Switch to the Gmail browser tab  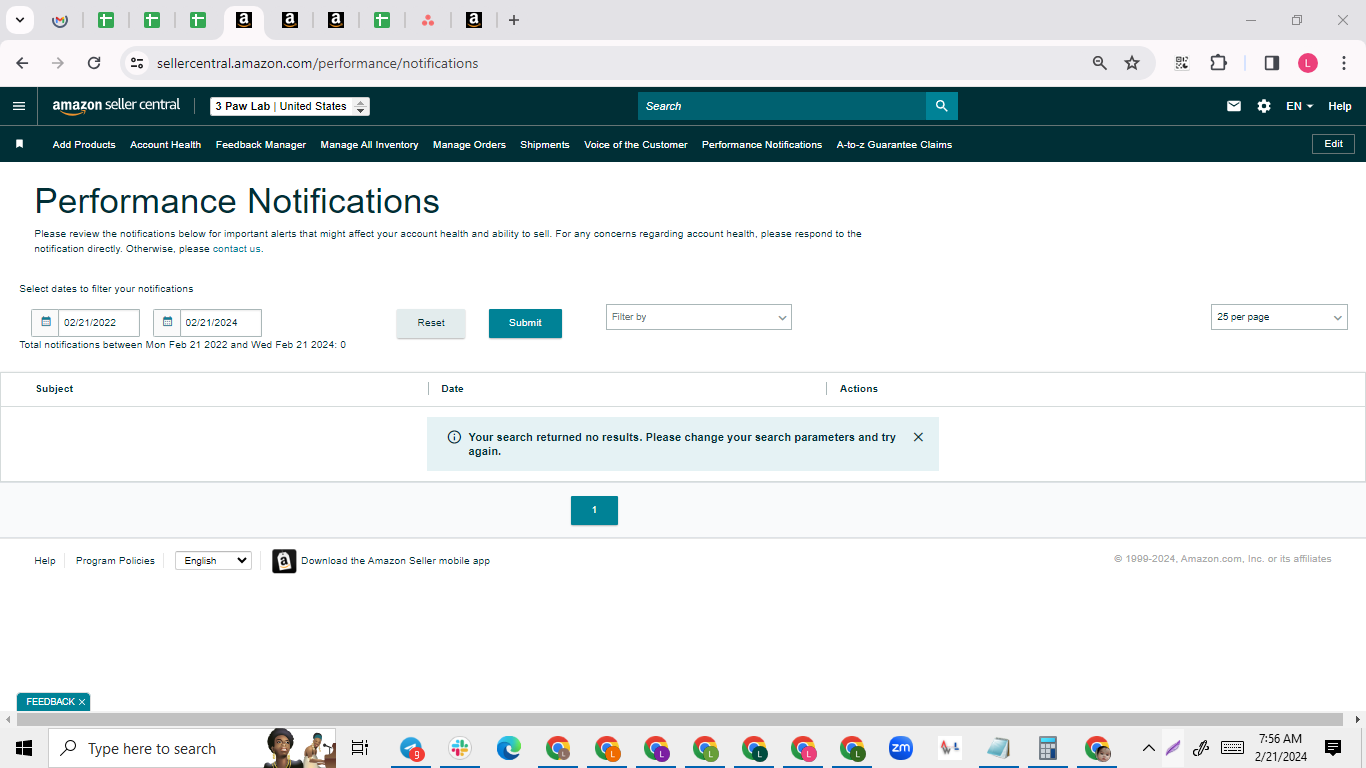(x=60, y=20)
